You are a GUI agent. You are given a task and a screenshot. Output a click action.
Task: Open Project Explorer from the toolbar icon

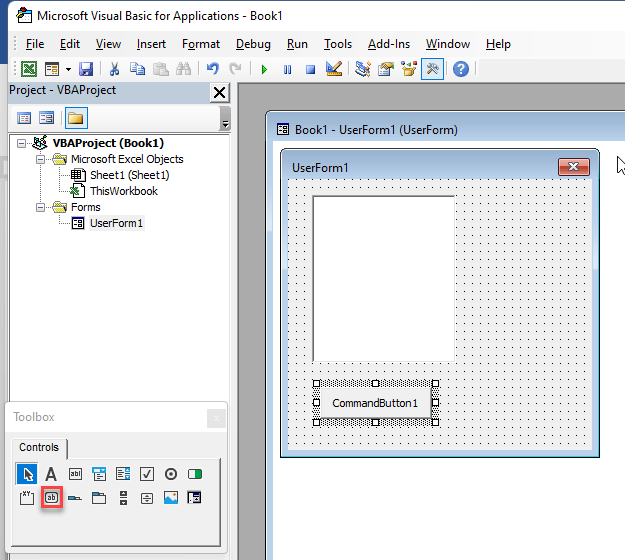[363, 69]
